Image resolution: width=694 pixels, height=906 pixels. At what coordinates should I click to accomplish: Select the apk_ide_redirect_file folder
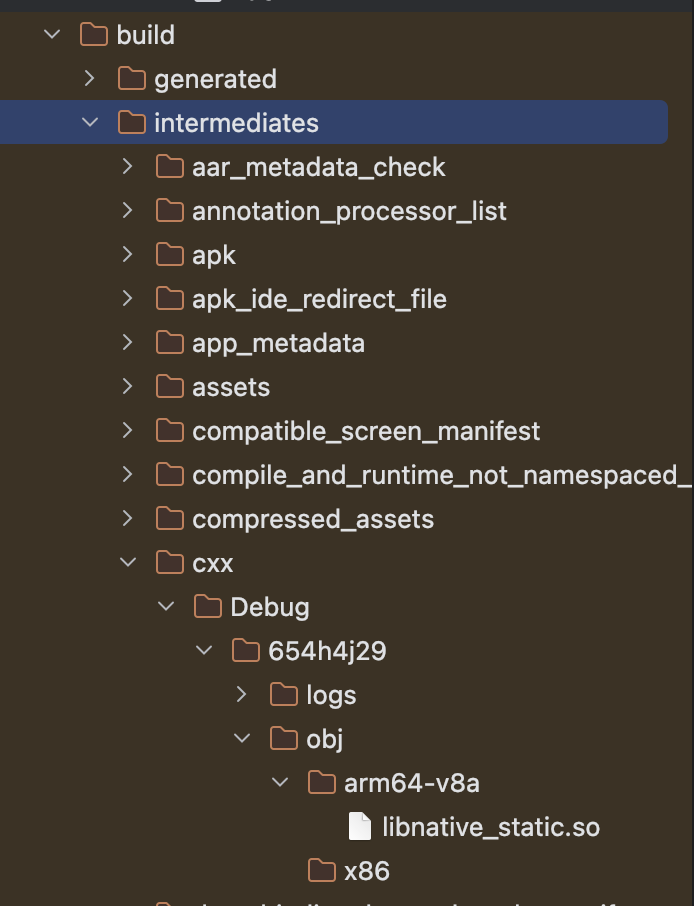pos(319,299)
